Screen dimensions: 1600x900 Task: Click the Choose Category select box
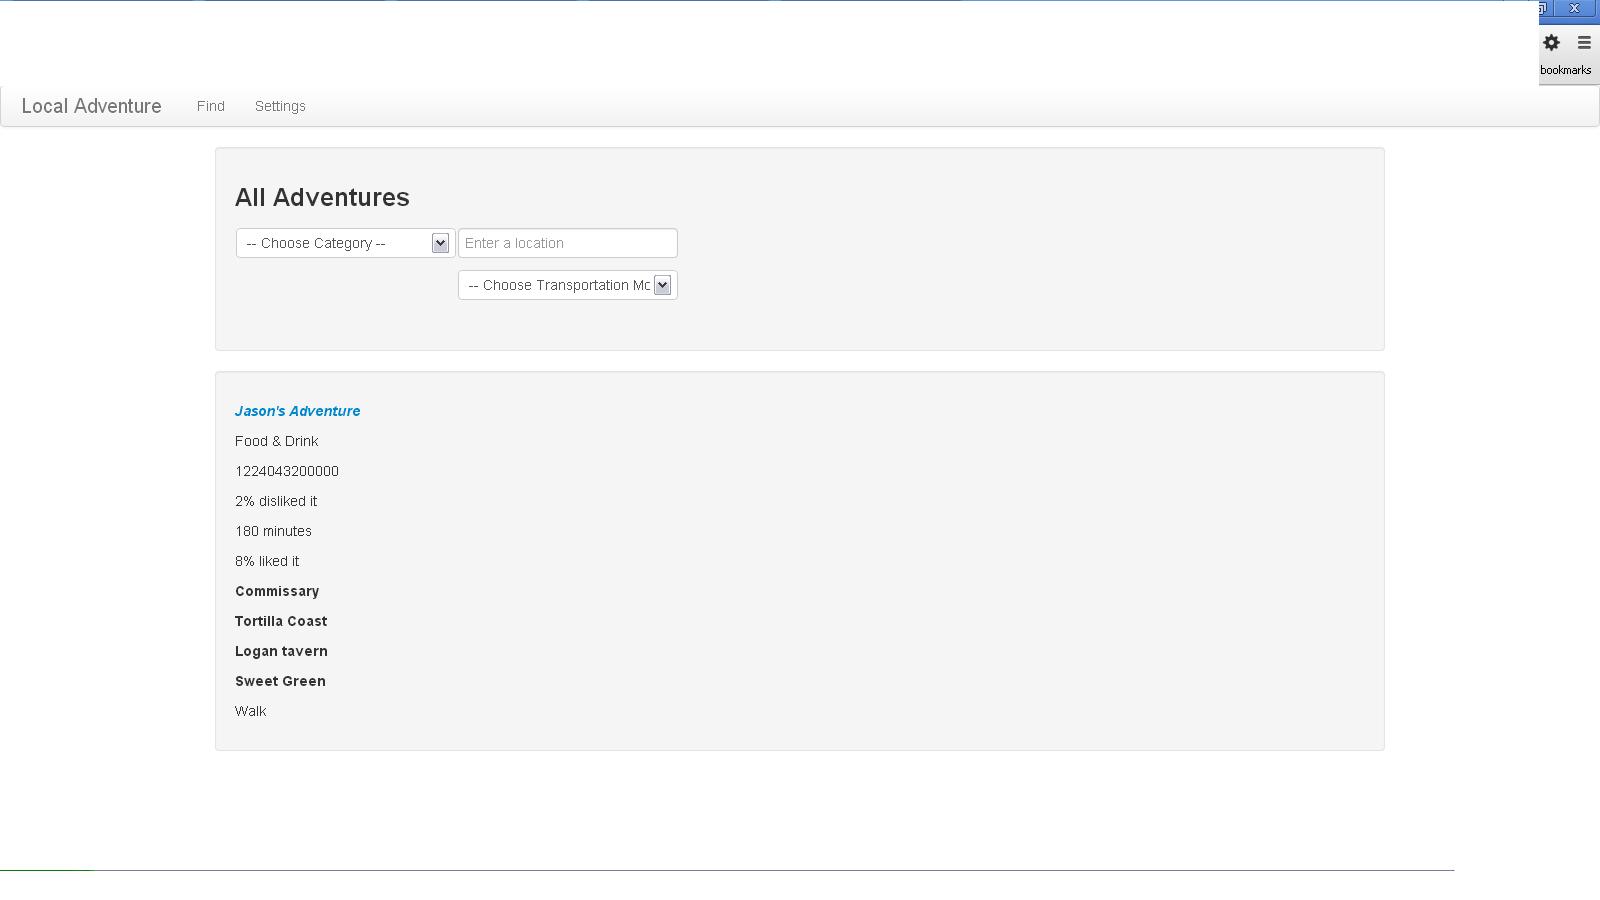click(x=345, y=243)
